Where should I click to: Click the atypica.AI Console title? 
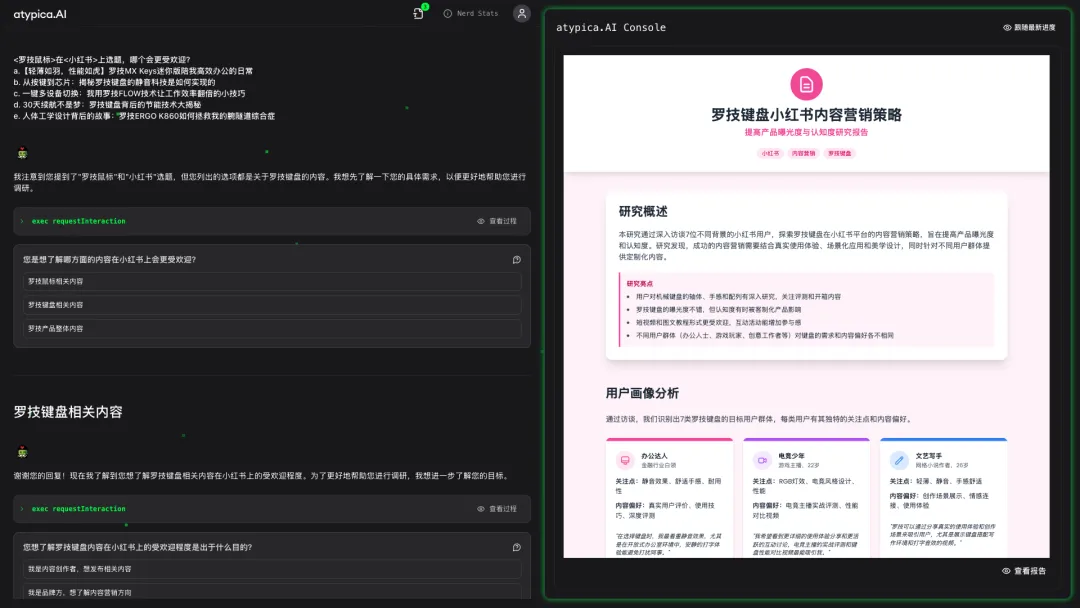pos(611,28)
